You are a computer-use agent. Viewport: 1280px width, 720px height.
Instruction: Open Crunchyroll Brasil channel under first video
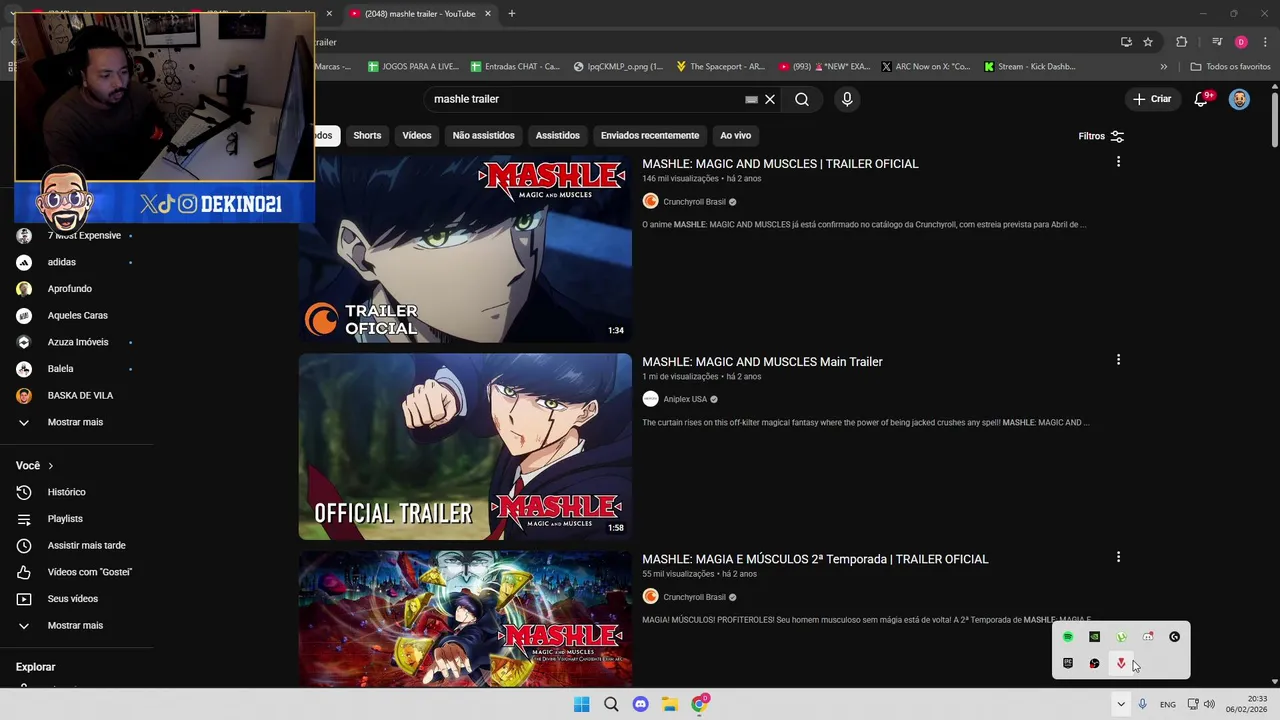694,202
